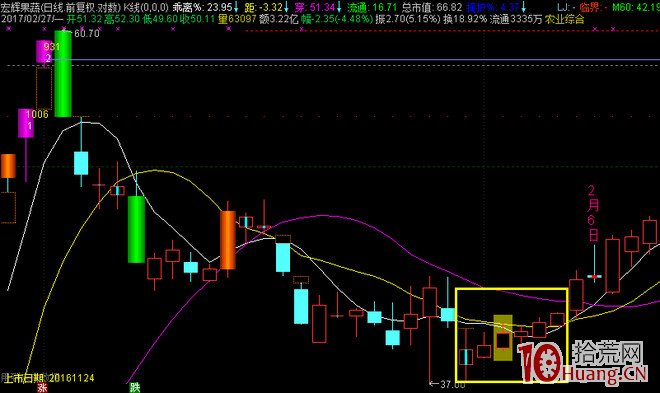Select the small orange candle at far left
The image size is (660, 393).
pos(8,166)
